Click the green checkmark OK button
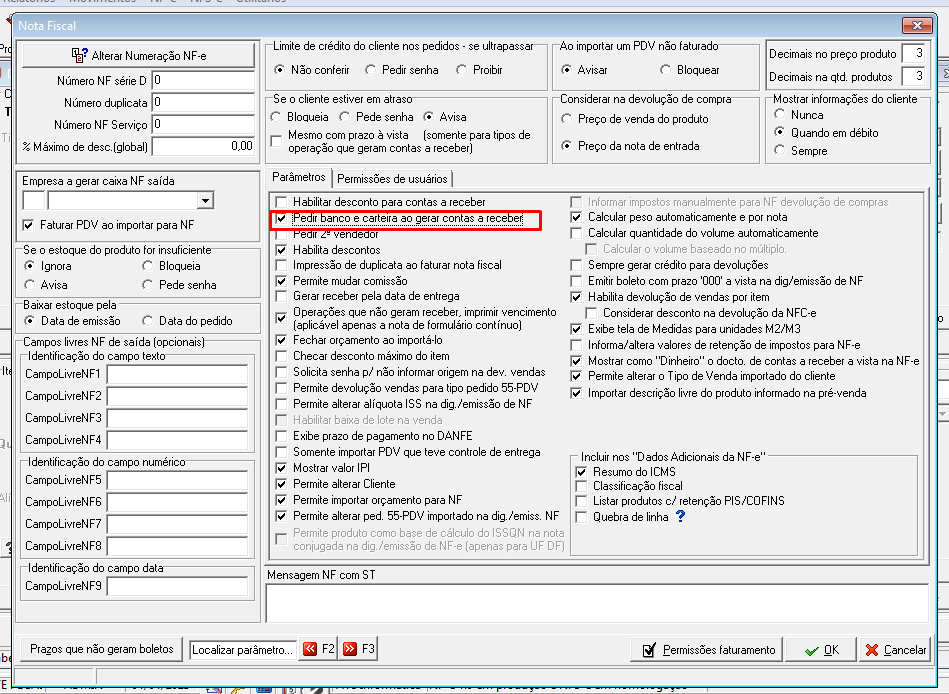The height and width of the screenshot is (694, 949). 821,650
